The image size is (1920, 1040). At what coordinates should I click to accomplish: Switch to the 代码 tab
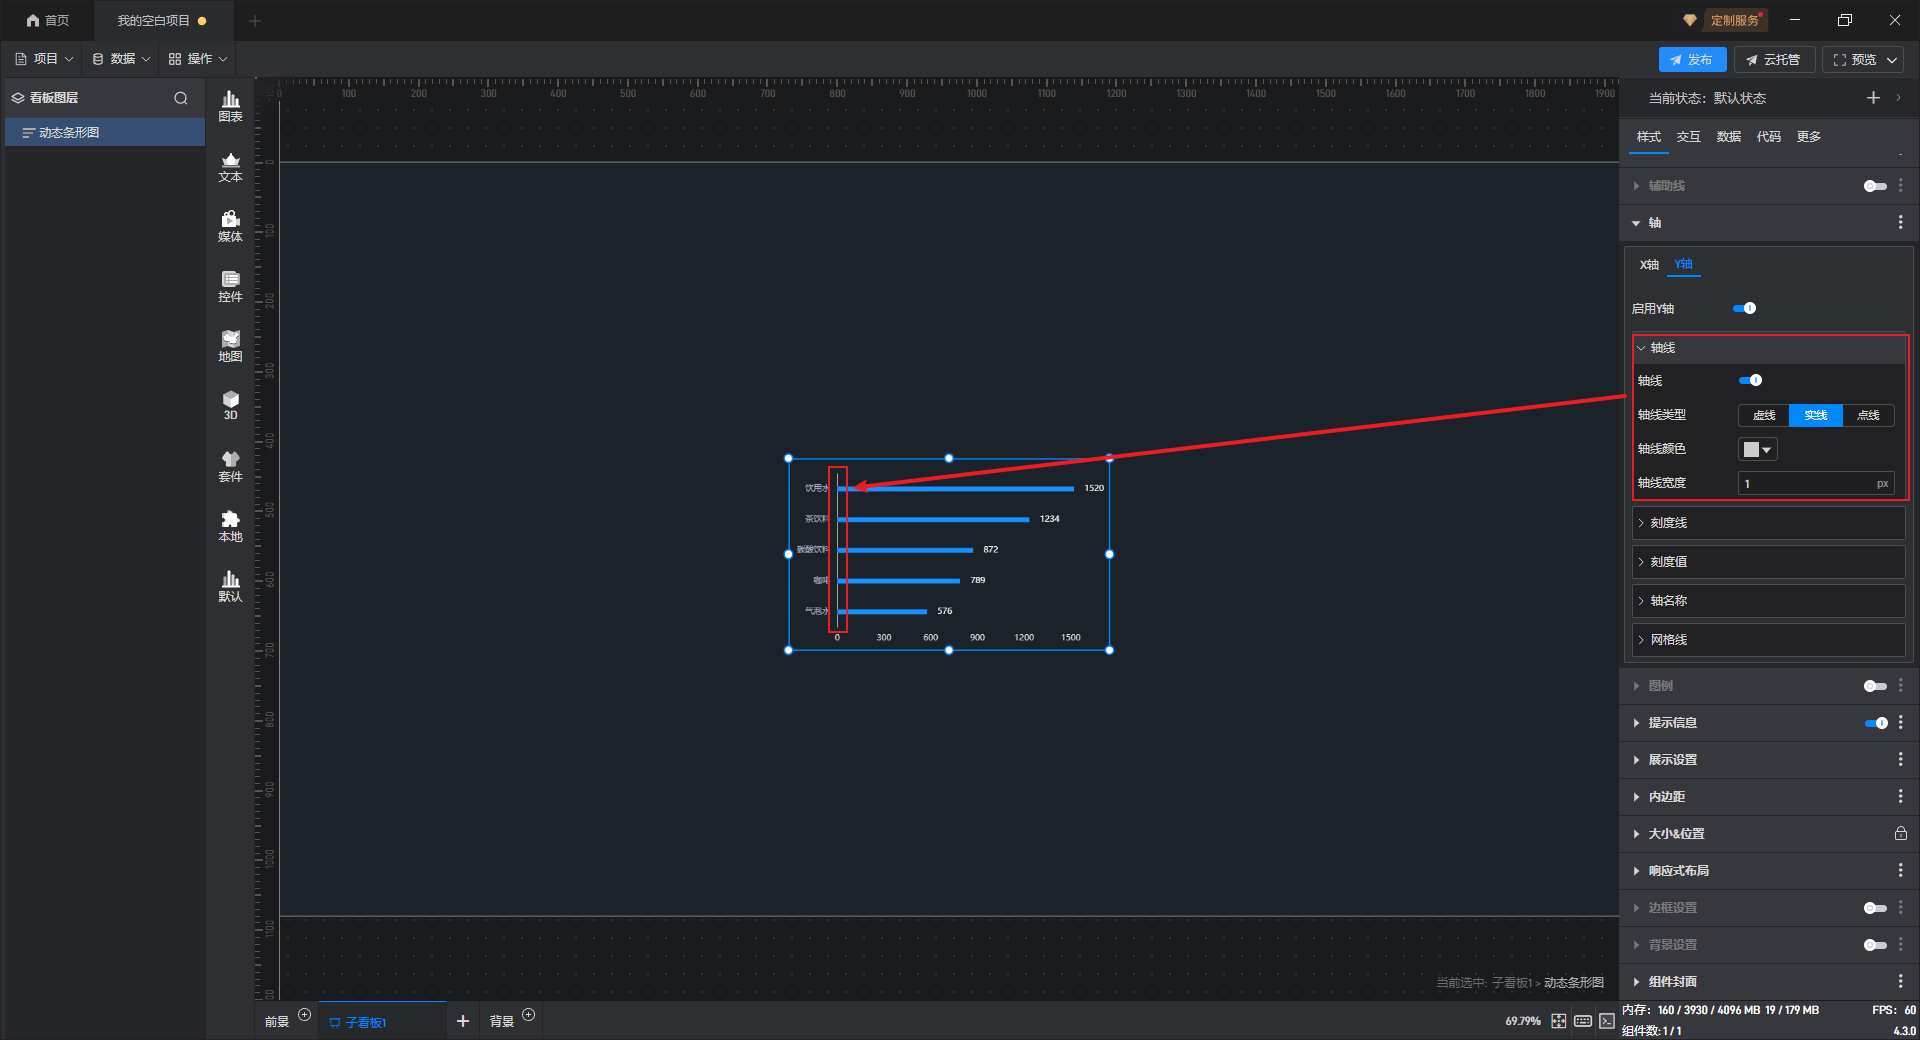1769,137
